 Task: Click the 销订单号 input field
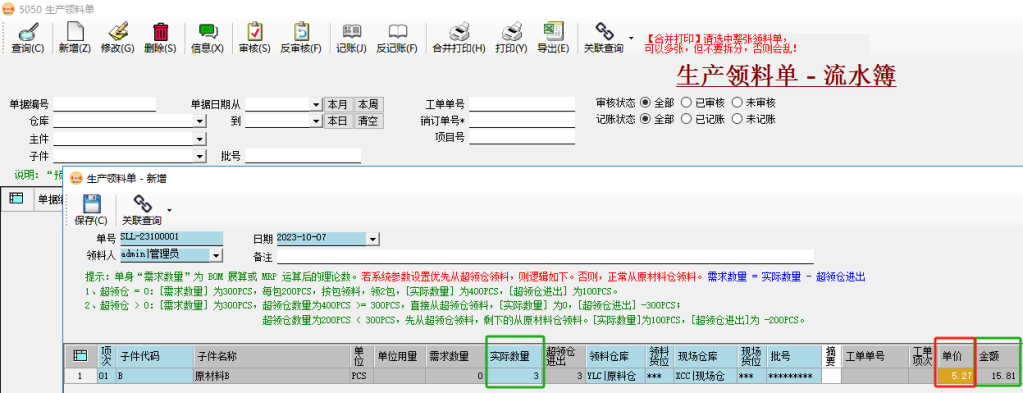click(x=522, y=120)
